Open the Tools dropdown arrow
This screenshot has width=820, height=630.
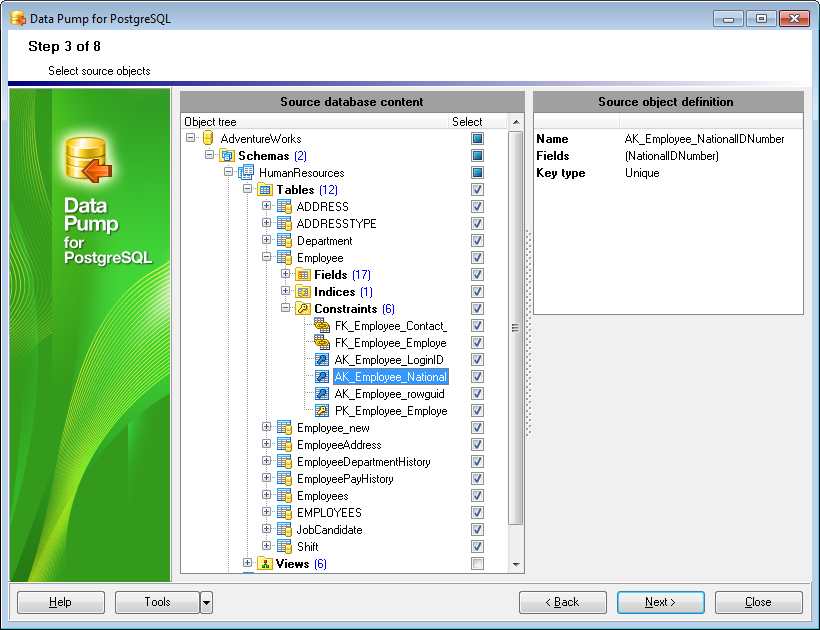(x=206, y=602)
